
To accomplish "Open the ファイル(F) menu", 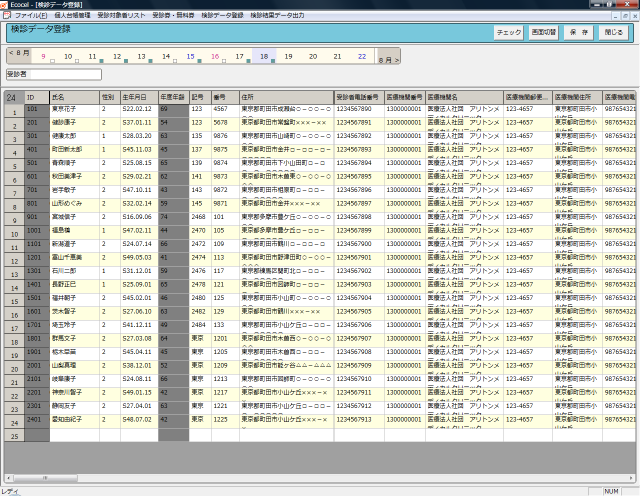I will 30,16.
